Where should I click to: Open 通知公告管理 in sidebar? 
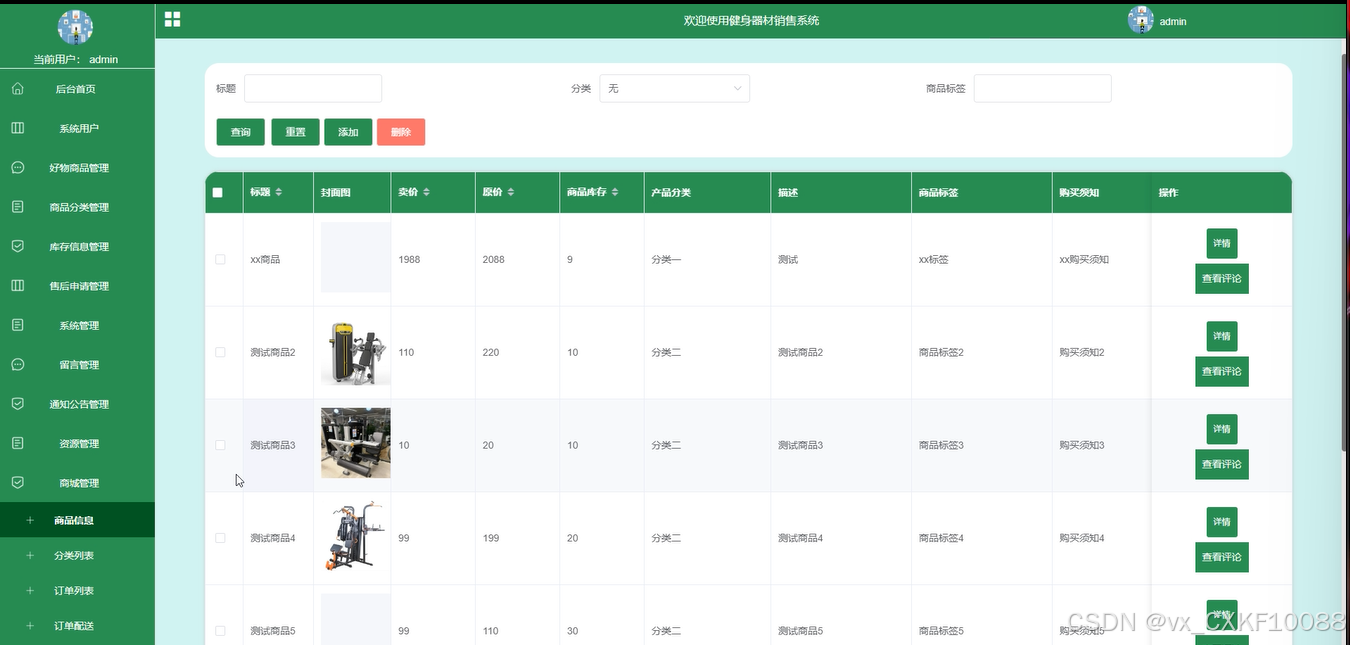click(x=77, y=404)
